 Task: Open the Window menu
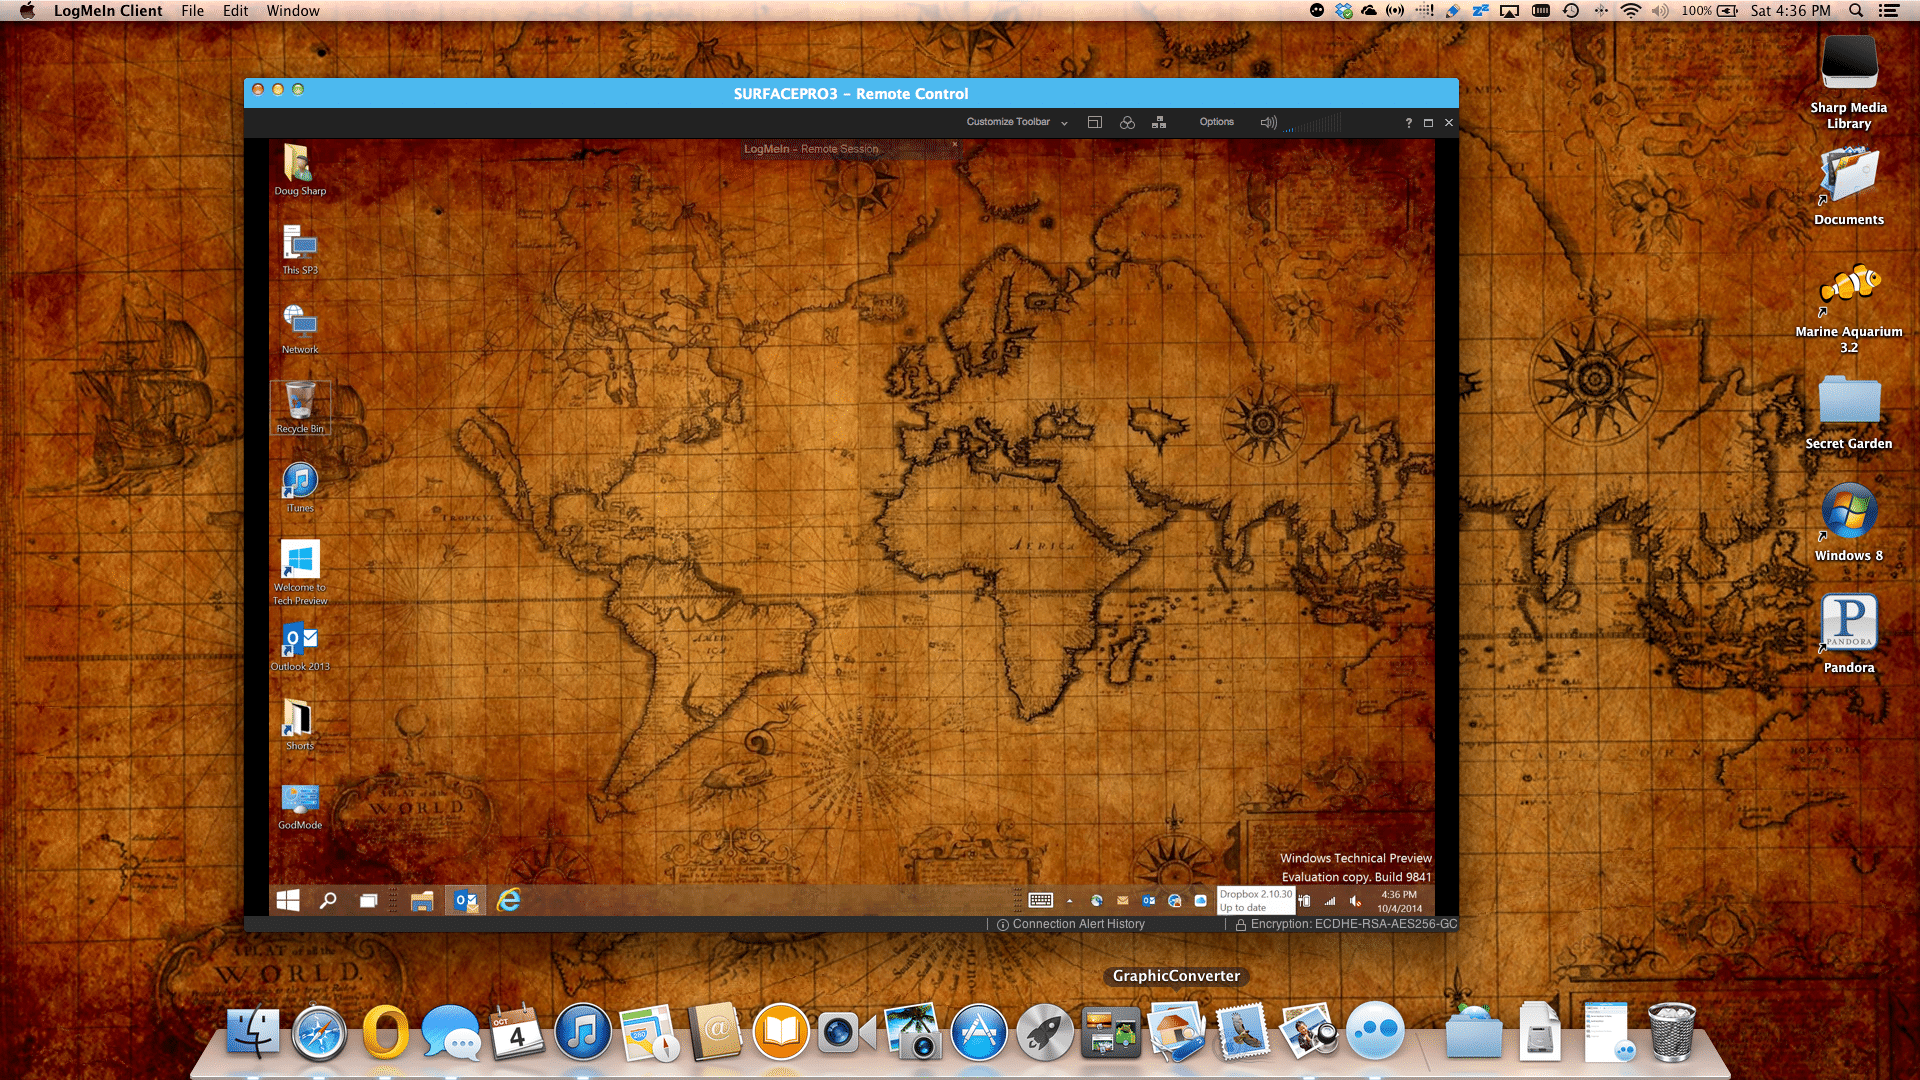coord(293,11)
